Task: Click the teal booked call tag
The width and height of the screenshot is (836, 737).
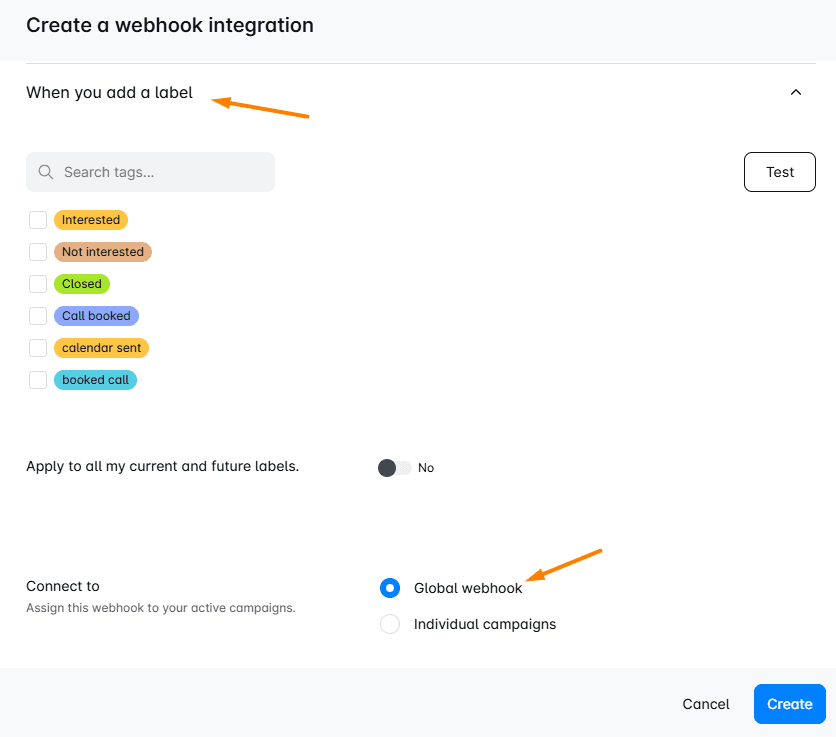Action: (95, 380)
